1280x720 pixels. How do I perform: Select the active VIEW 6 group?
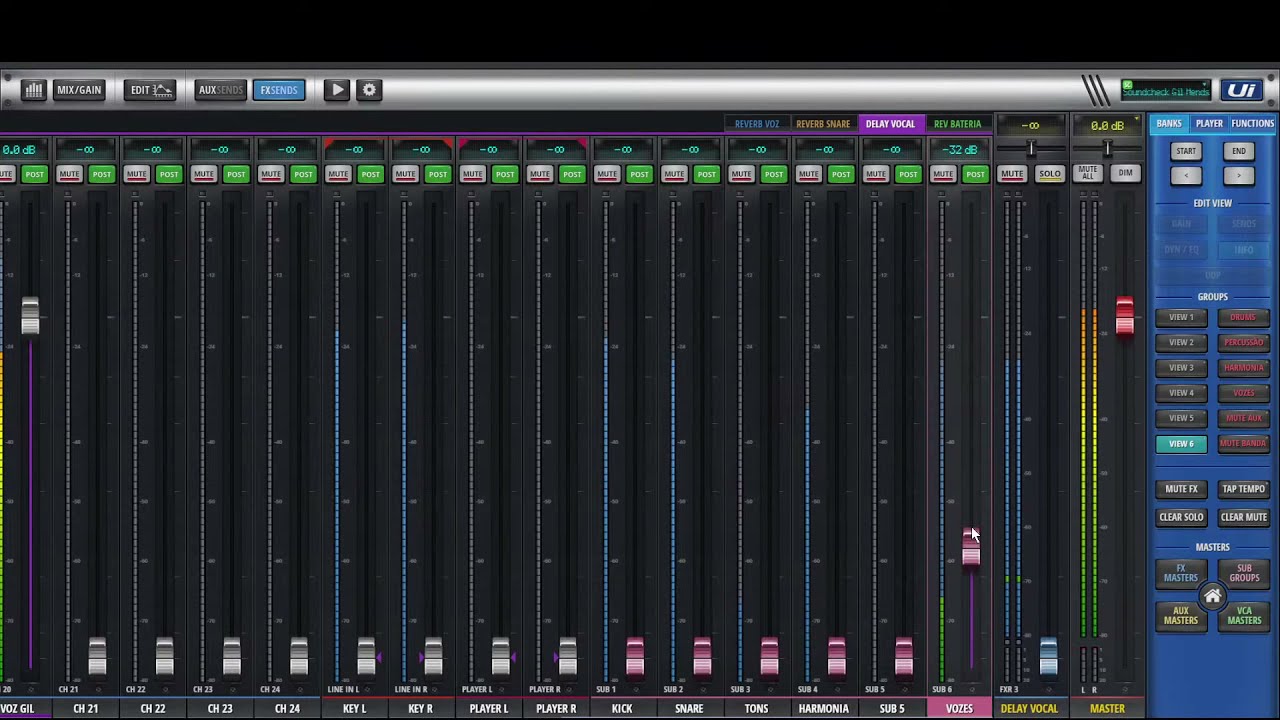coord(1181,444)
